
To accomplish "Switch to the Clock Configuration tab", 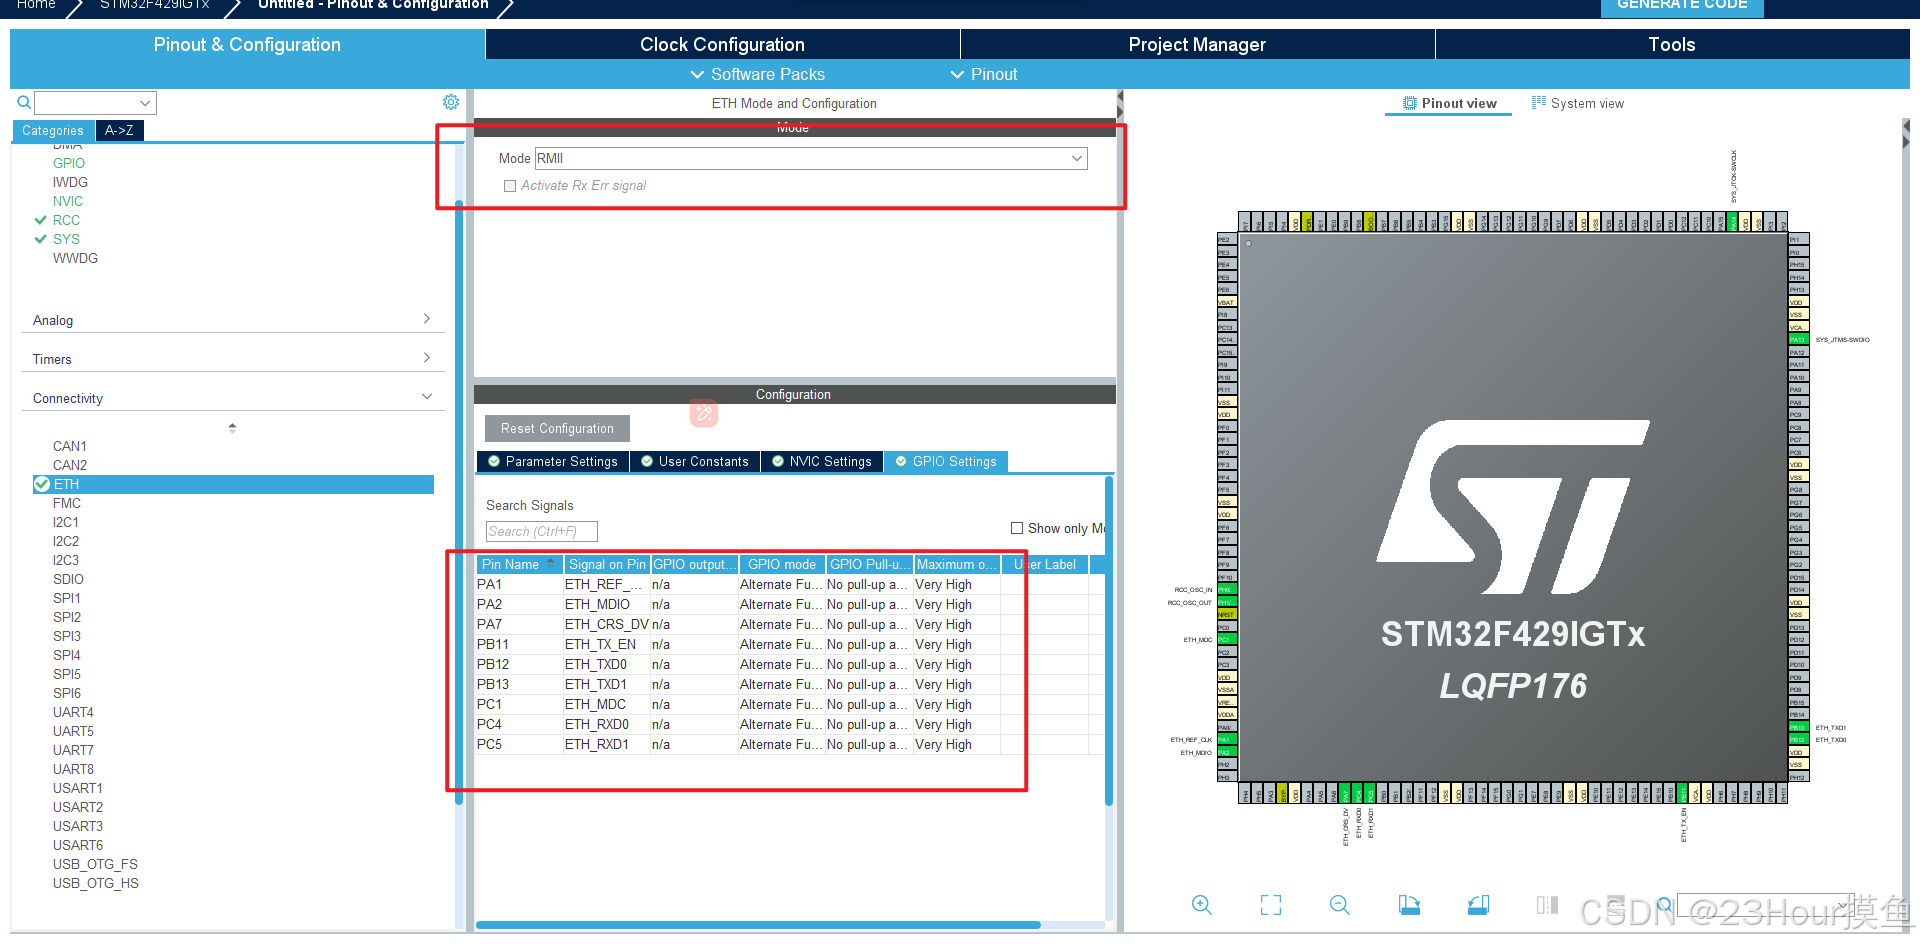I will [722, 44].
